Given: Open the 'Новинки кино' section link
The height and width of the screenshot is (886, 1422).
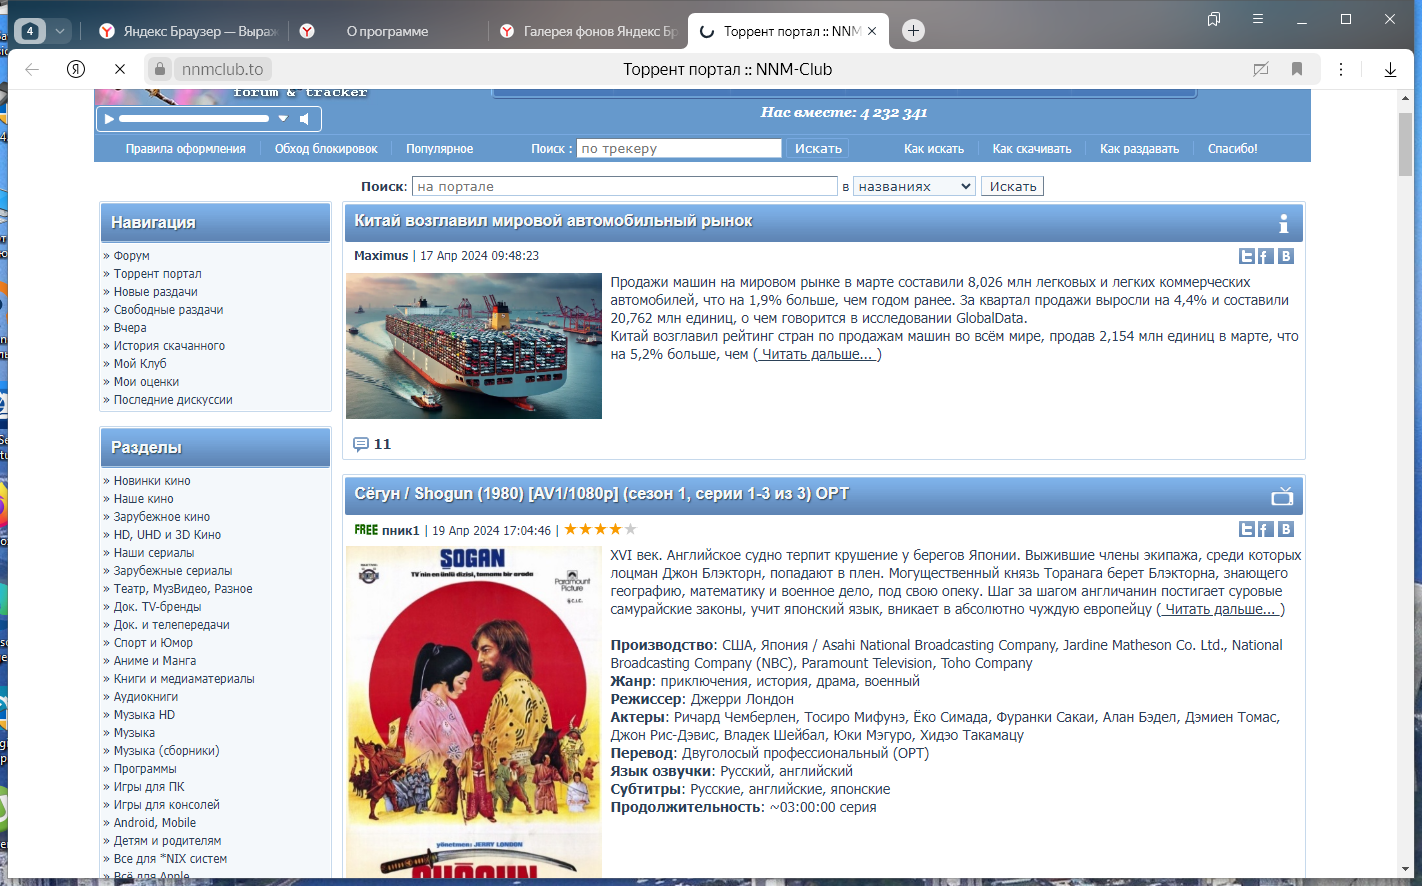Looking at the screenshot, I should [152, 481].
